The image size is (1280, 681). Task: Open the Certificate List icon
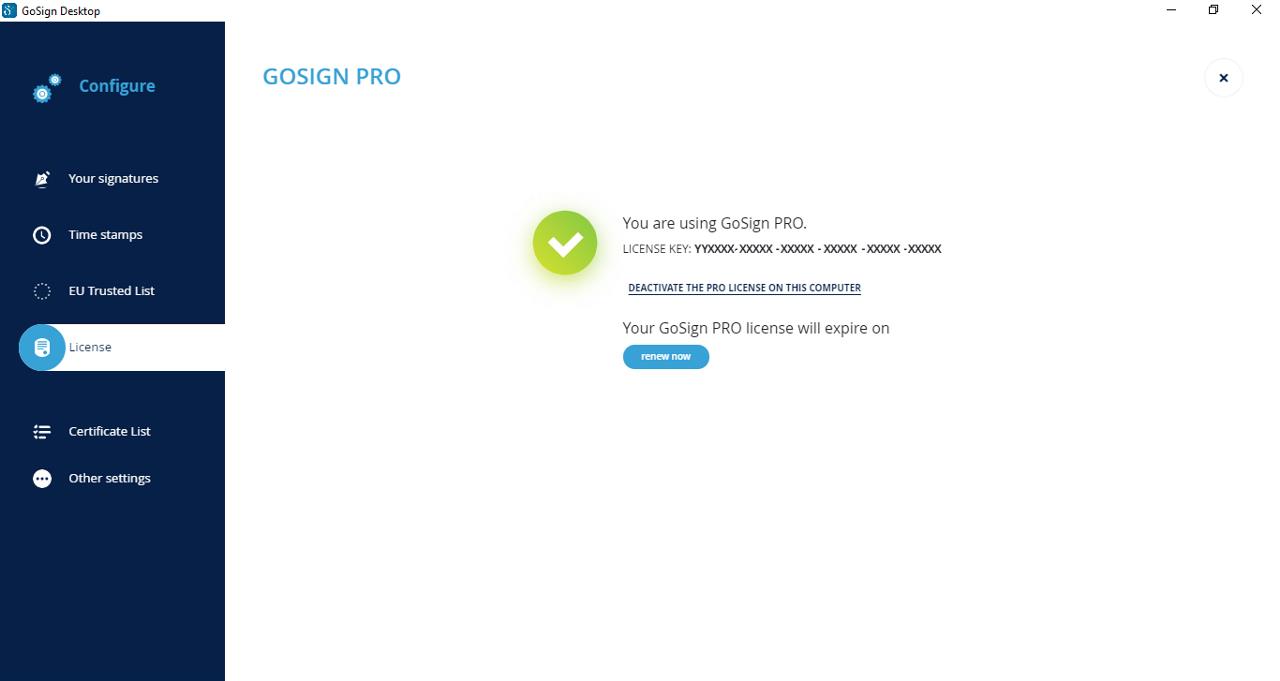(x=42, y=432)
